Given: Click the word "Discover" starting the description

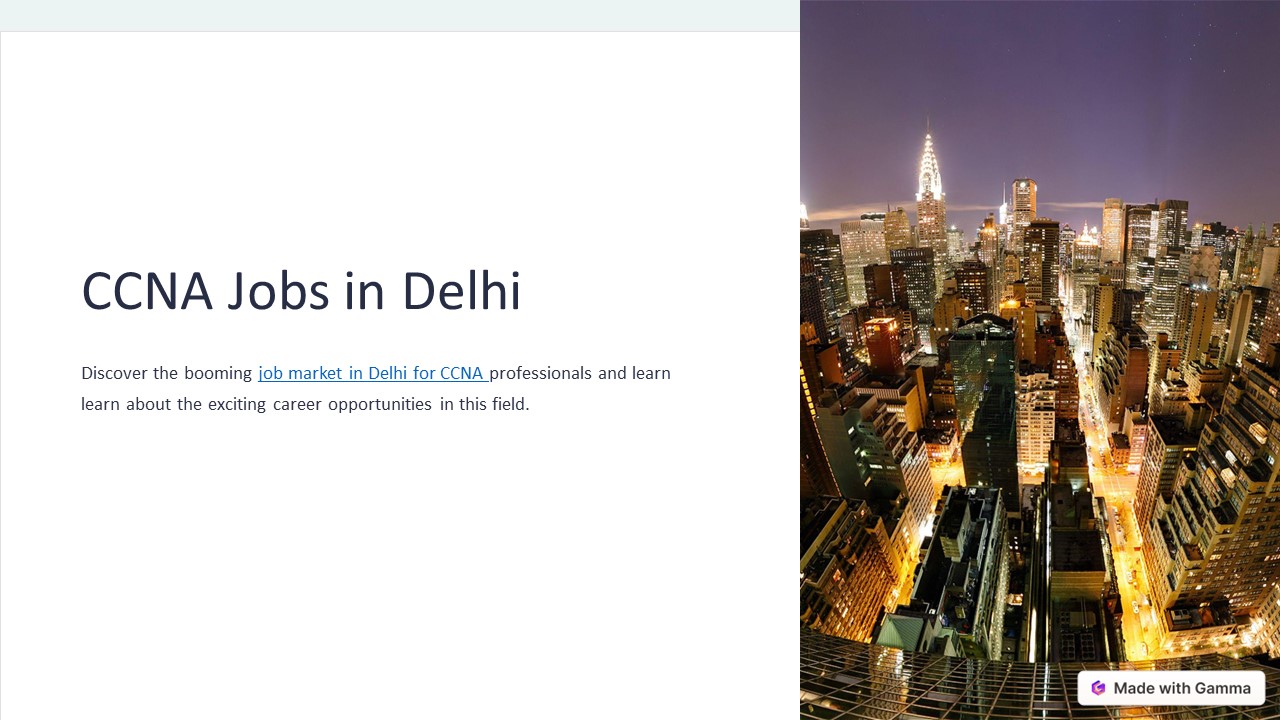Looking at the screenshot, I should pyautogui.click(x=115, y=373).
